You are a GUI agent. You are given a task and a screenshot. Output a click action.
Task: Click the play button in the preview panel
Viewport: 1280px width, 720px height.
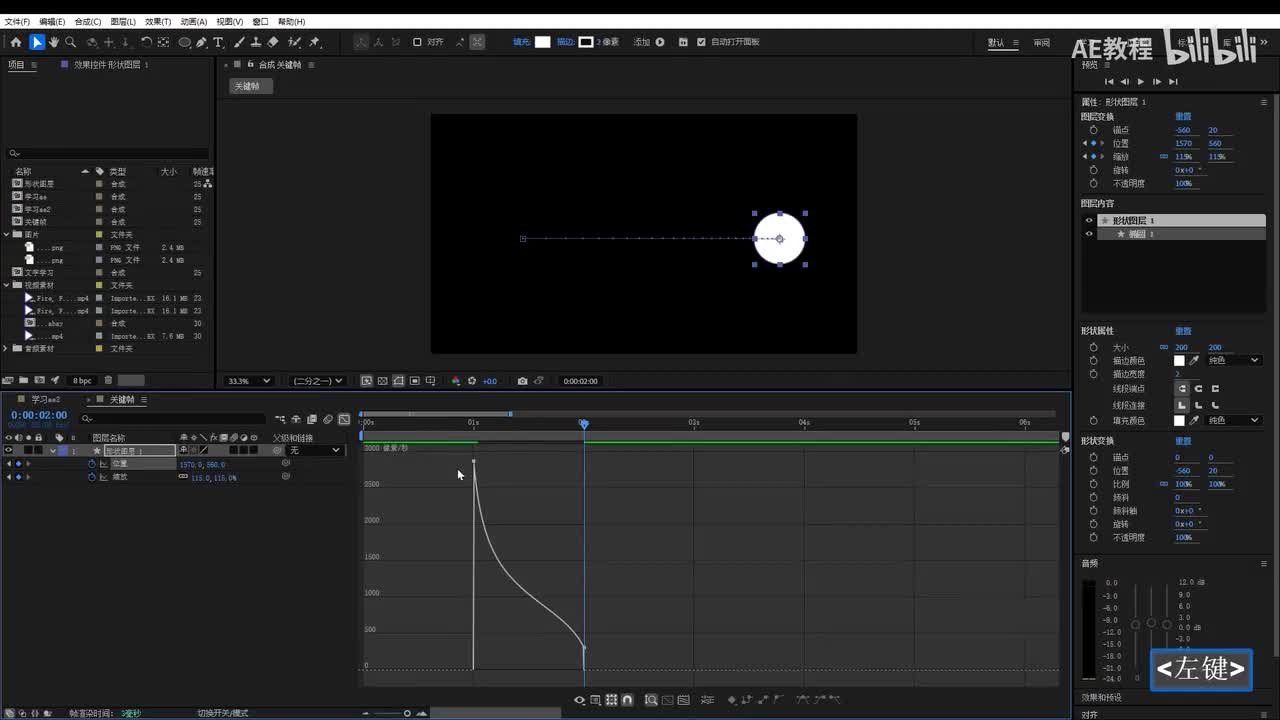pyautogui.click(x=1140, y=81)
